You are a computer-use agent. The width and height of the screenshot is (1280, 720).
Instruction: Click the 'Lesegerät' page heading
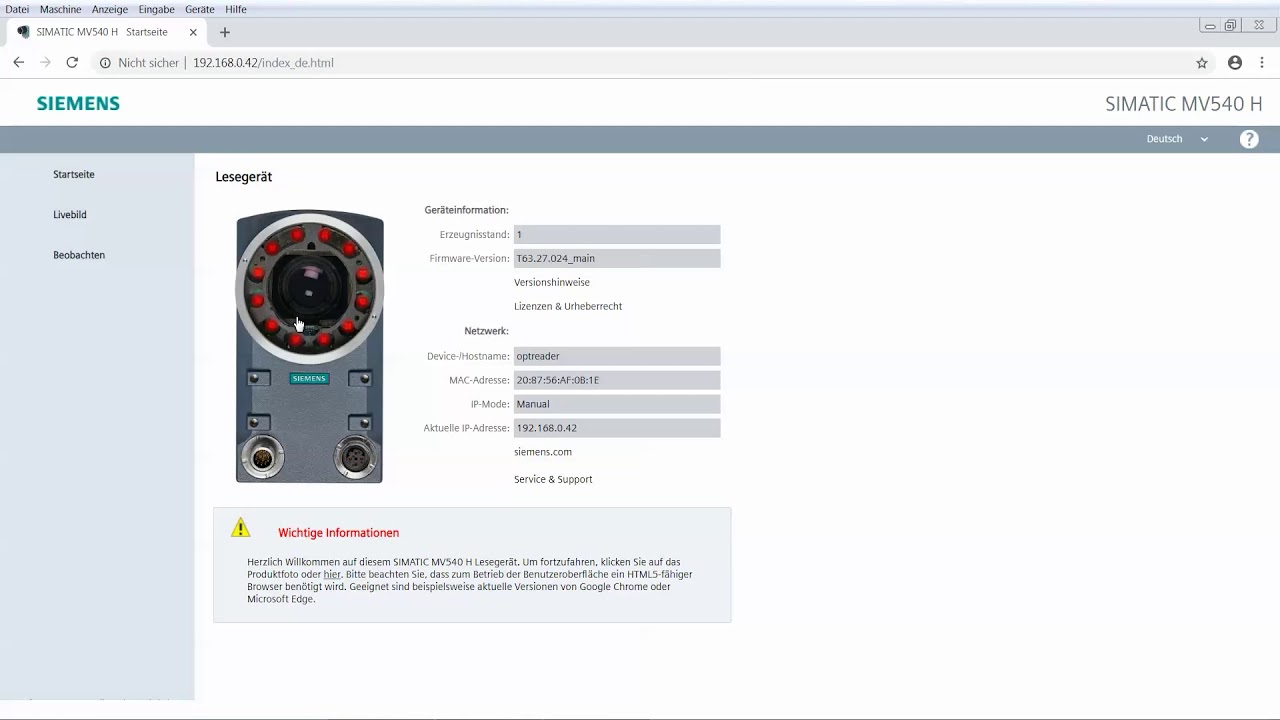coord(244,177)
